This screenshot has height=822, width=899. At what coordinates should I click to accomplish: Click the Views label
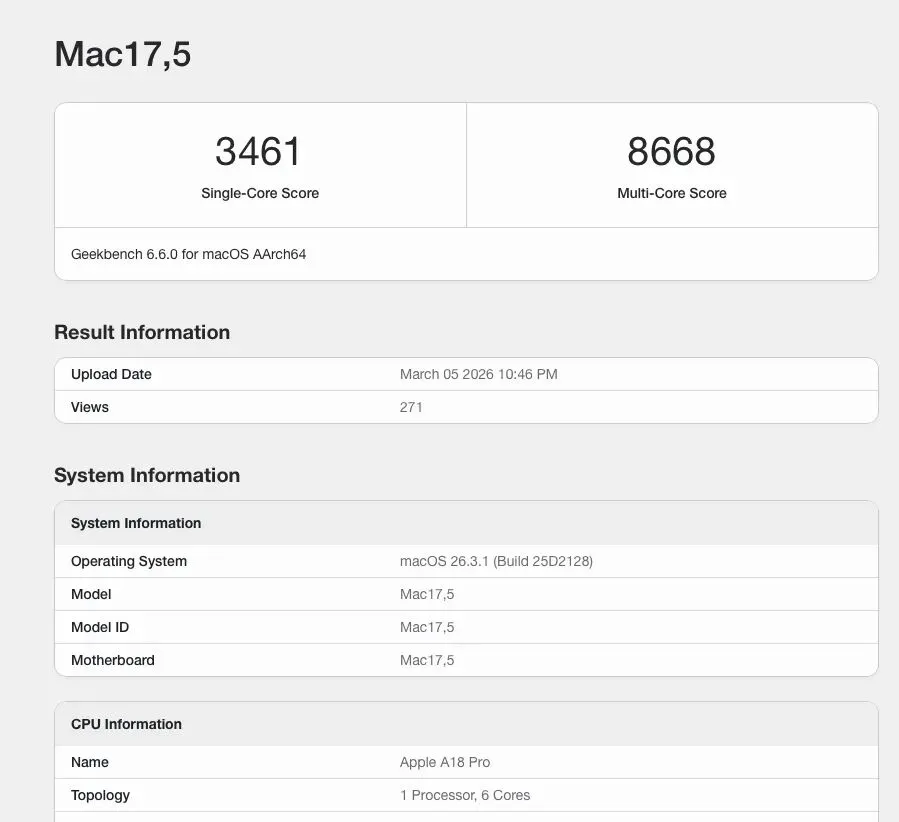point(89,408)
